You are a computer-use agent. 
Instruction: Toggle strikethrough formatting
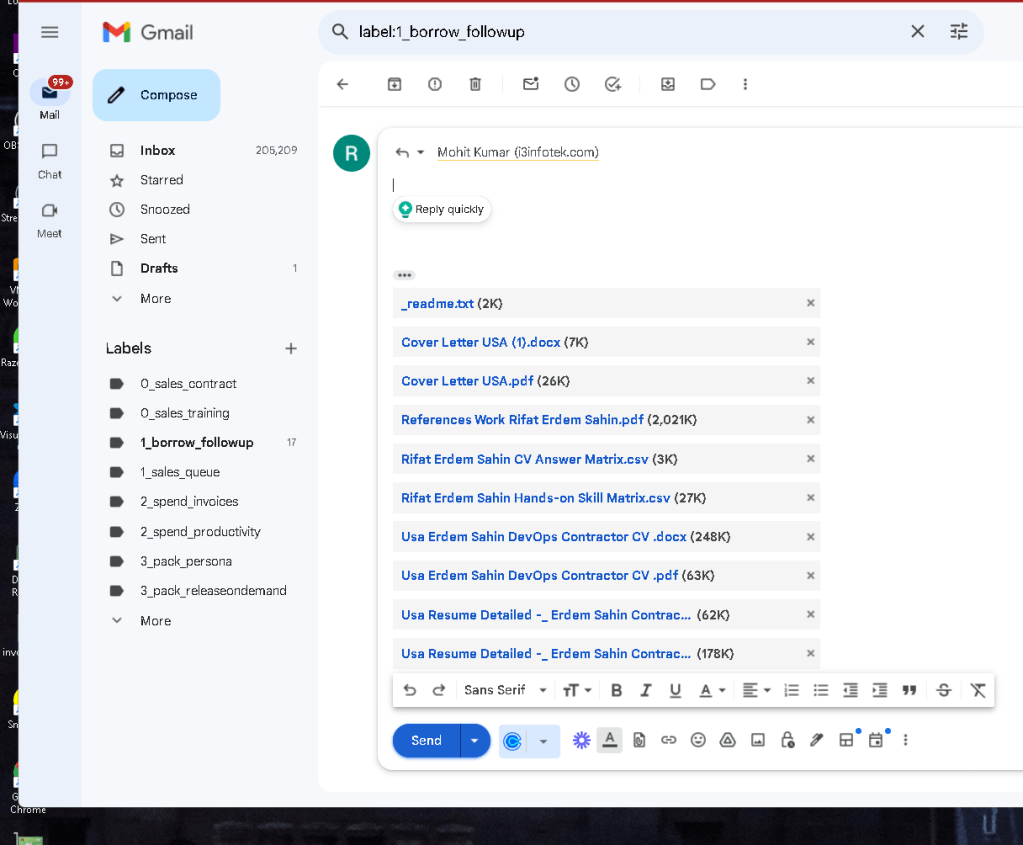(x=944, y=690)
